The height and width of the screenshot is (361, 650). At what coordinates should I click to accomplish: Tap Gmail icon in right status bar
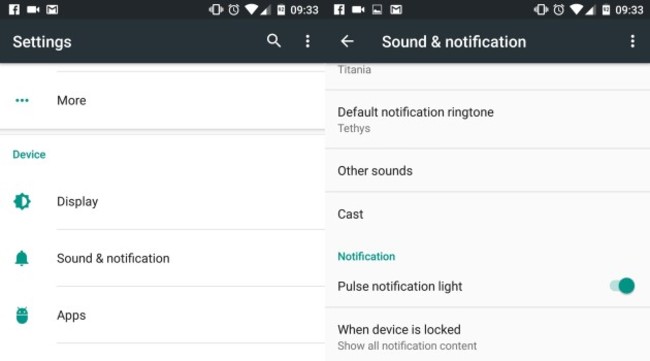pyautogui.click(x=396, y=10)
